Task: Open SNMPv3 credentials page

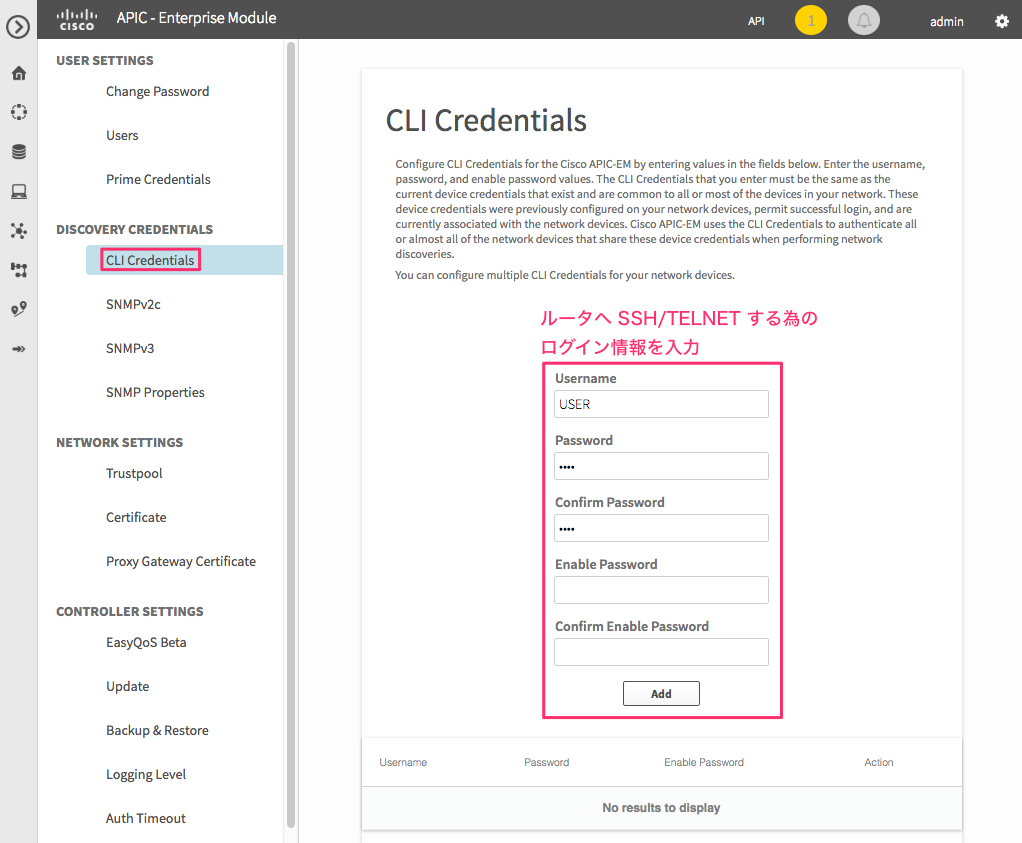Action: point(130,348)
